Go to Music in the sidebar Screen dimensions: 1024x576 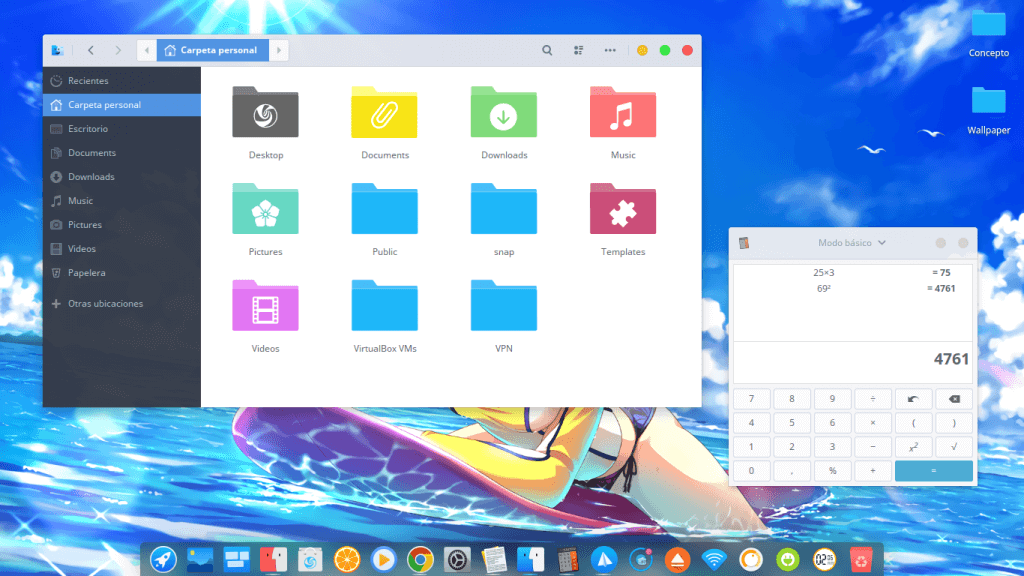click(121, 200)
